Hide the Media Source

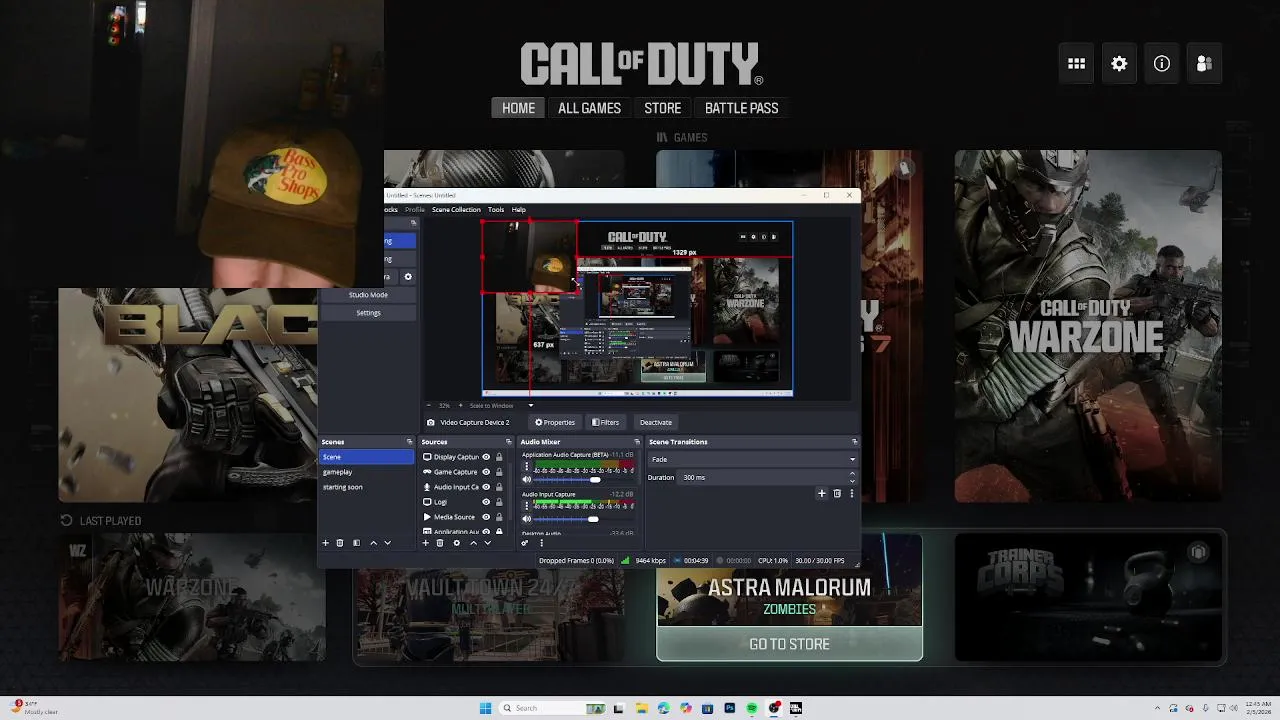486,517
